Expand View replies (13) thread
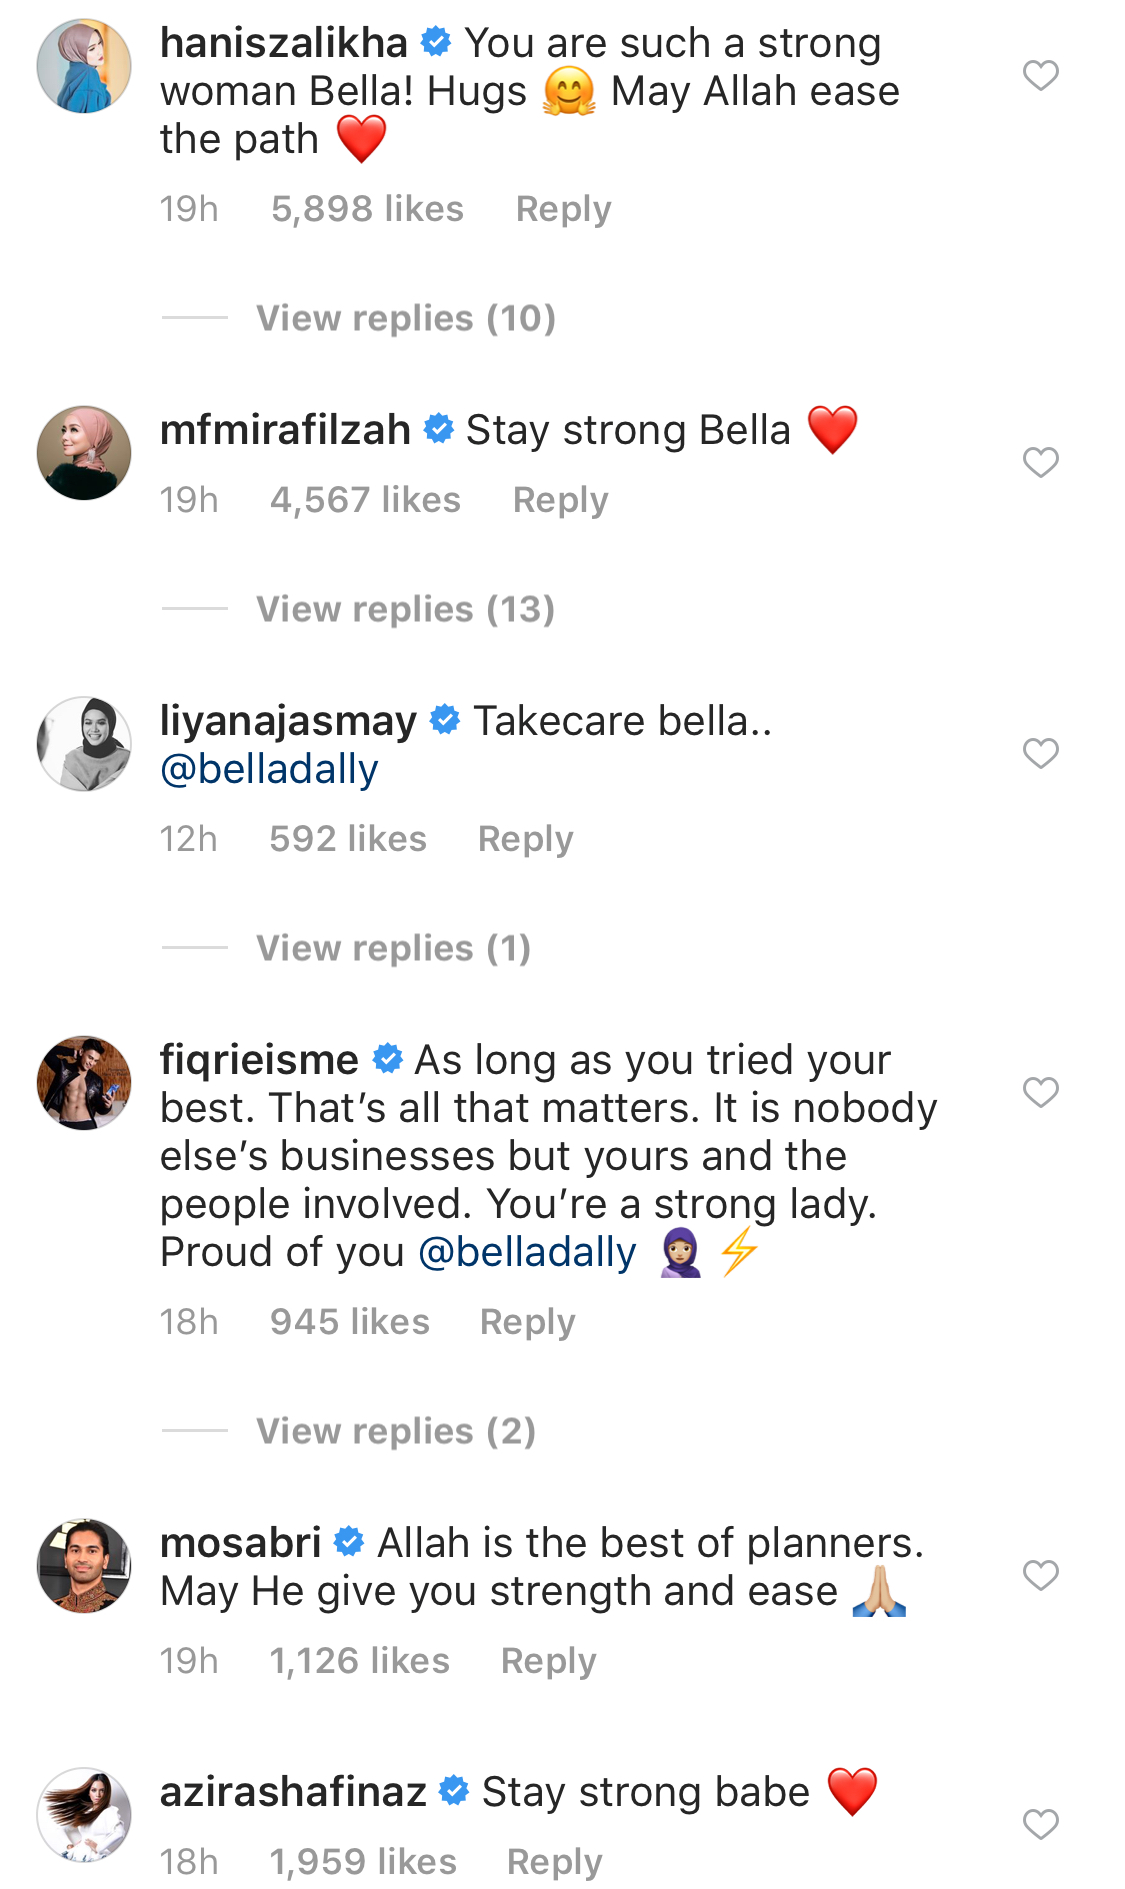Screen dimensions: 1125x1889 coord(405,609)
